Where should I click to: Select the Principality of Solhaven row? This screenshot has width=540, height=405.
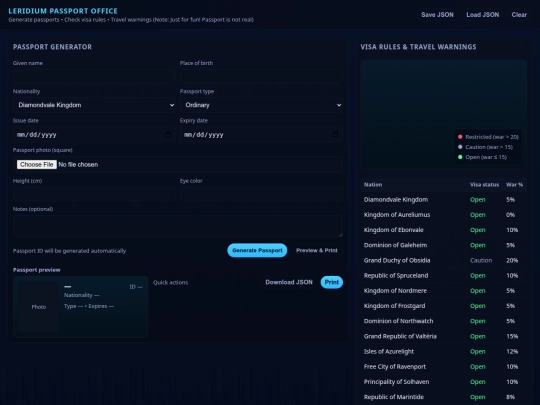coord(444,382)
